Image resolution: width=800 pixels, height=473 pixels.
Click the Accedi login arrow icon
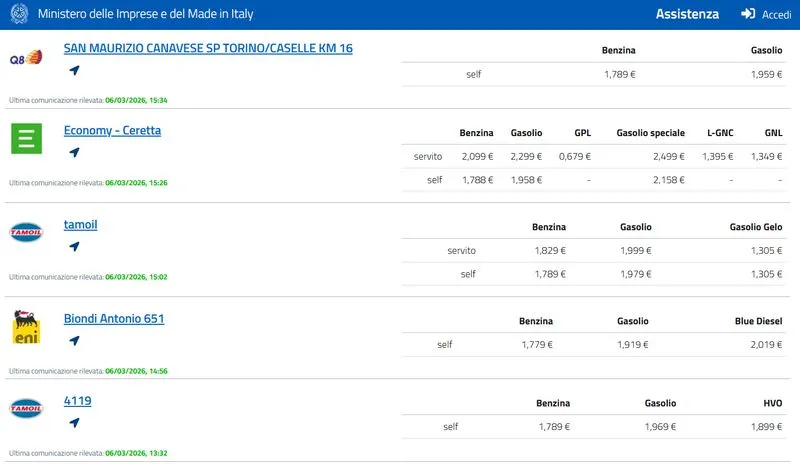[748, 15]
